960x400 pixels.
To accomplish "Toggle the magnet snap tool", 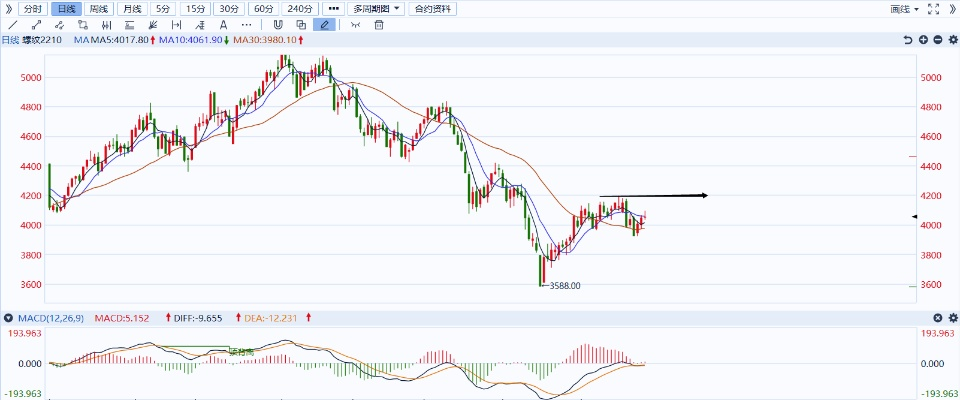I will [277, 25].
